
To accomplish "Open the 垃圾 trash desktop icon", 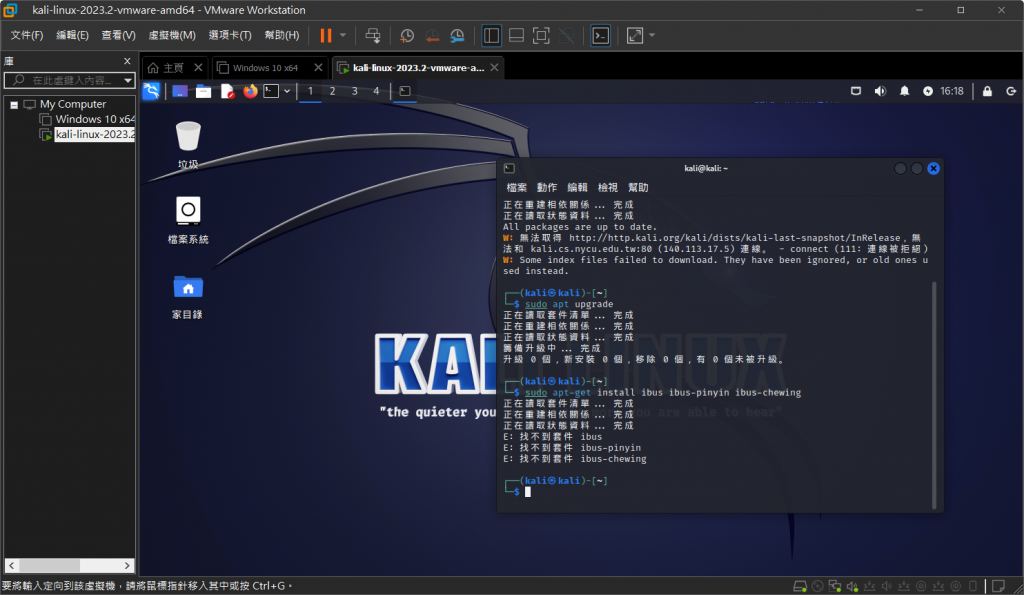I will point(188,144).
